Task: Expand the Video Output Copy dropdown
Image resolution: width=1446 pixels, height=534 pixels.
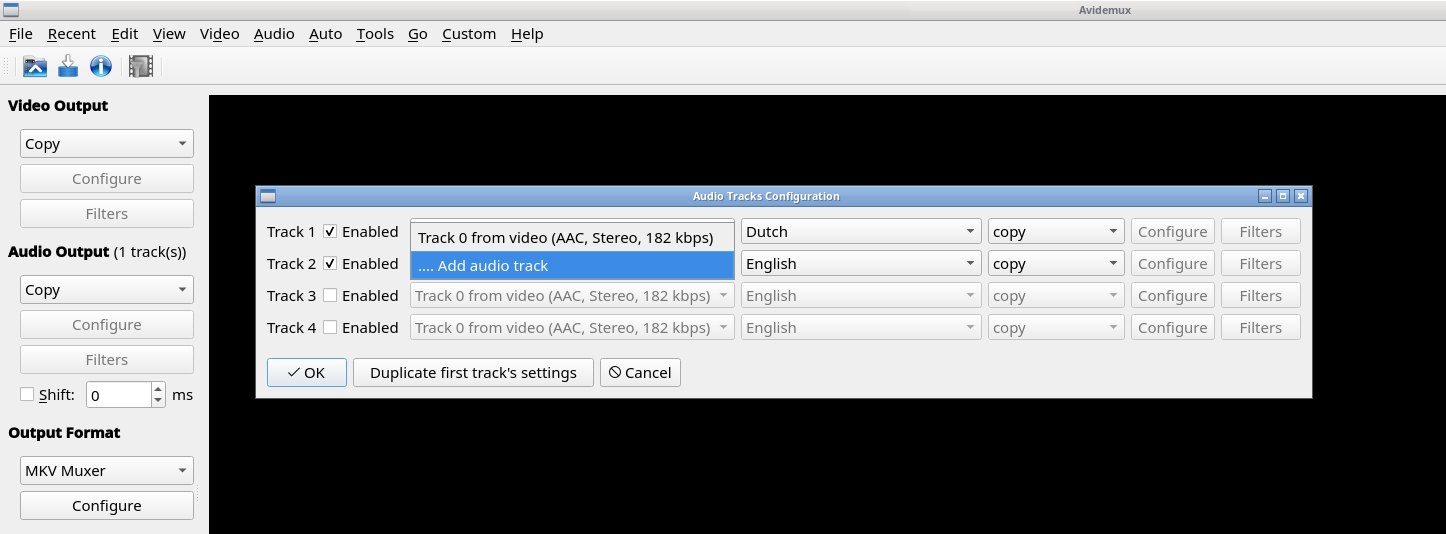Action: (107, 144)
